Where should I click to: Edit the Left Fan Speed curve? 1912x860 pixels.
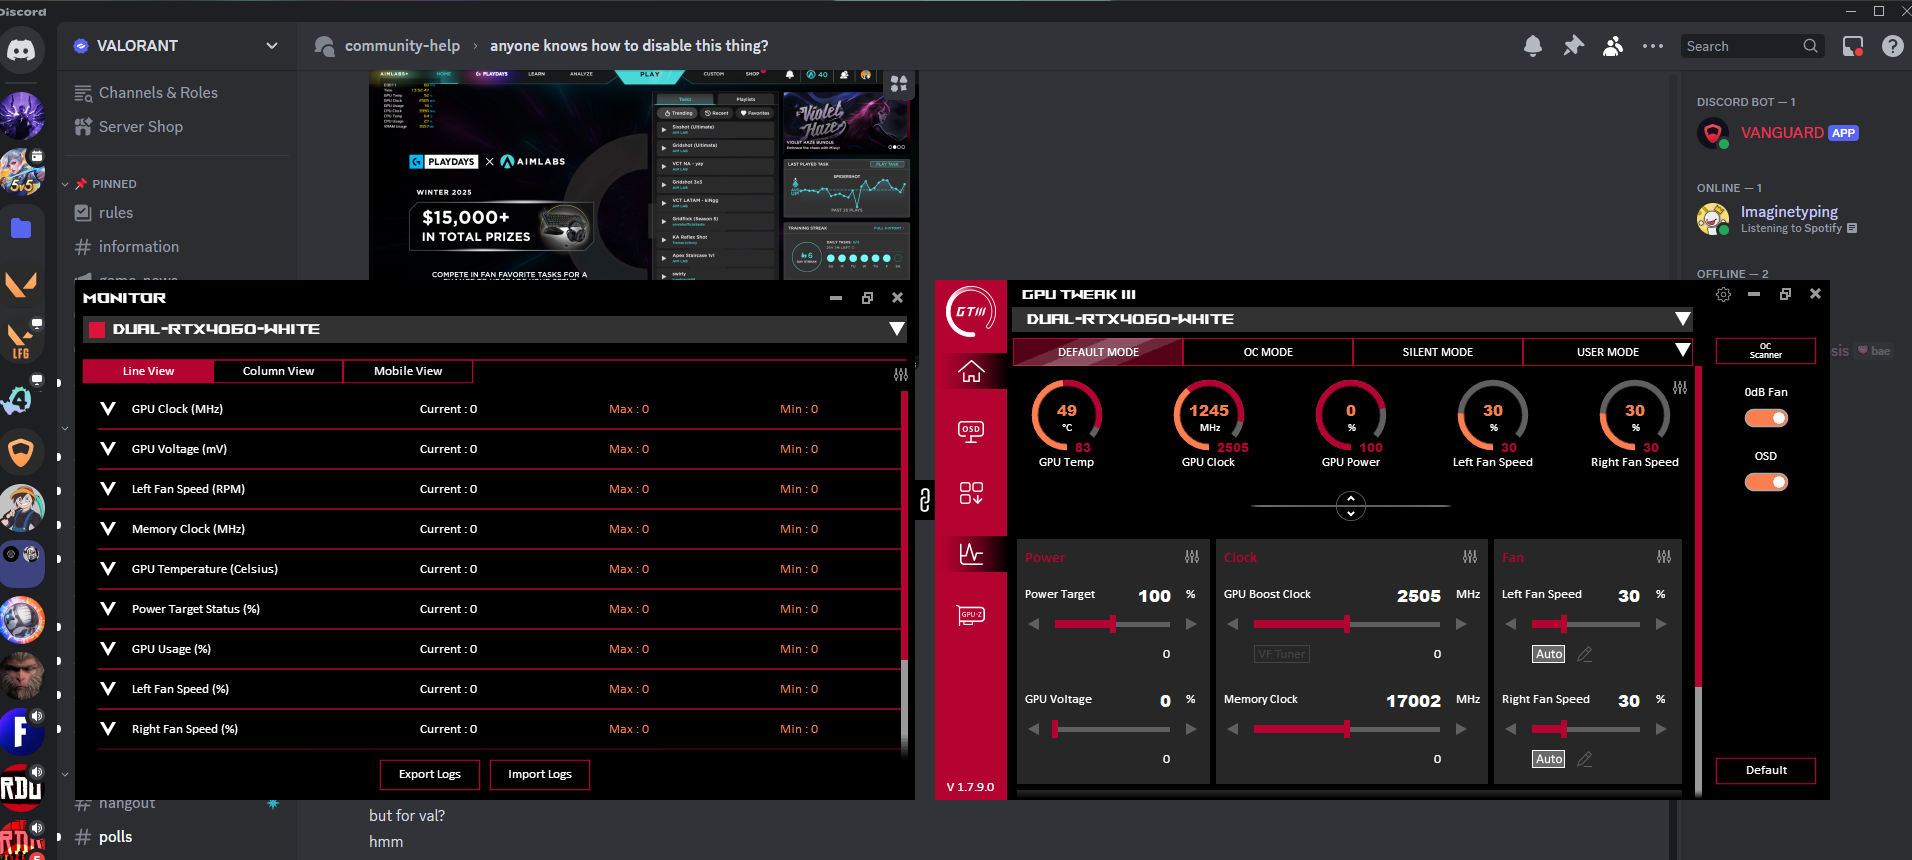pos(1585,654)
